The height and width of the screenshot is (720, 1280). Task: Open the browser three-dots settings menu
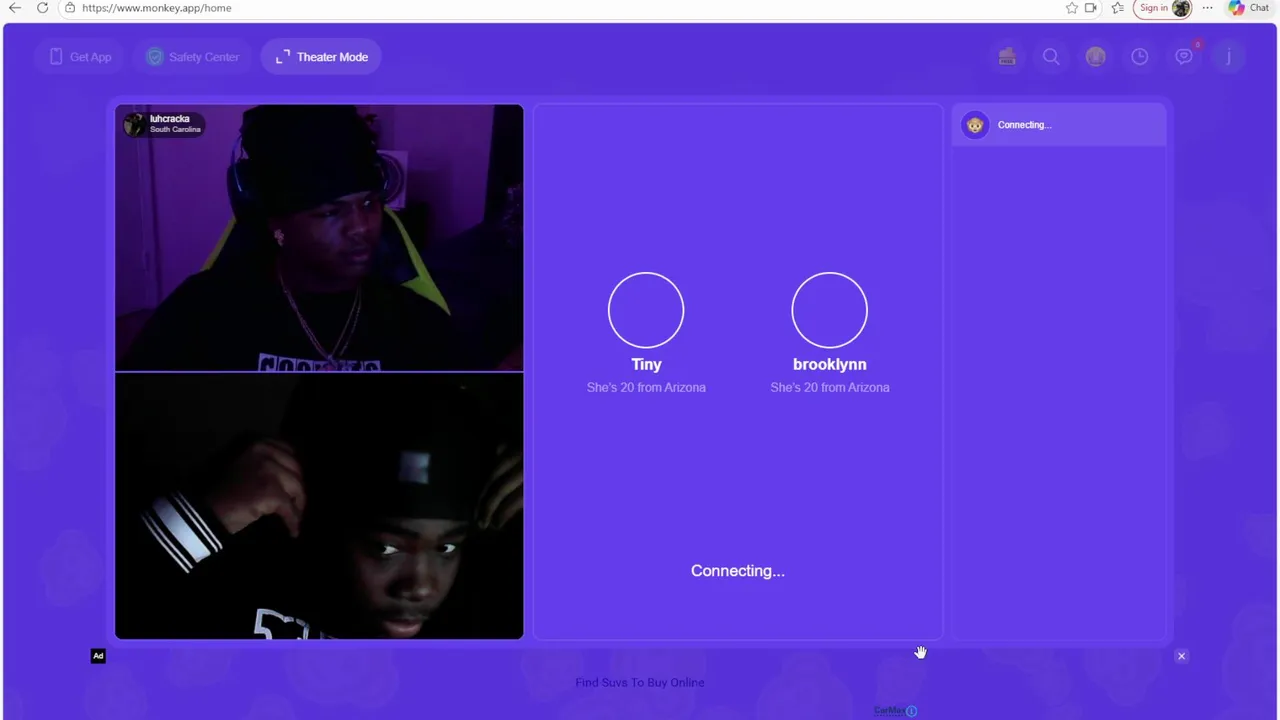coord(1207,8)
